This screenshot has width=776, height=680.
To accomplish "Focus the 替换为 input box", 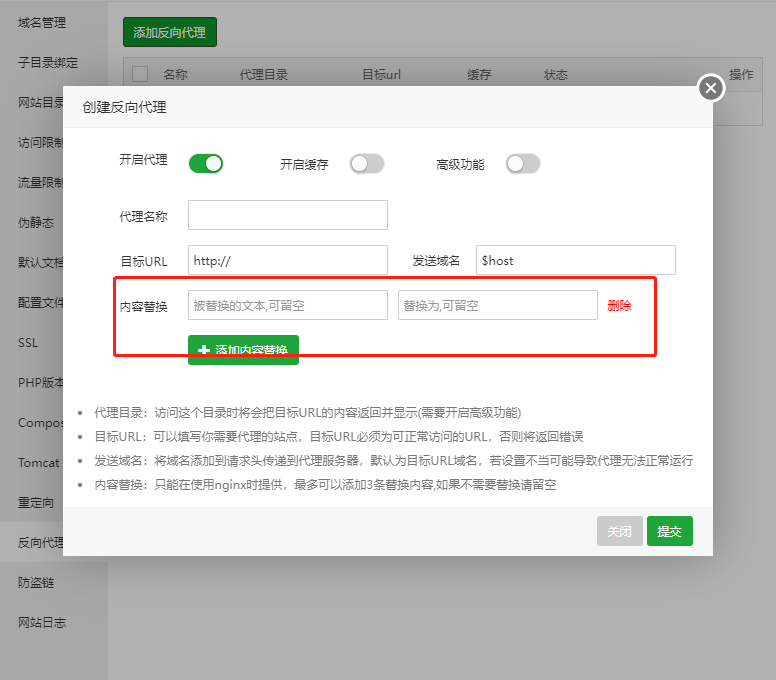I will coord(497,305).
